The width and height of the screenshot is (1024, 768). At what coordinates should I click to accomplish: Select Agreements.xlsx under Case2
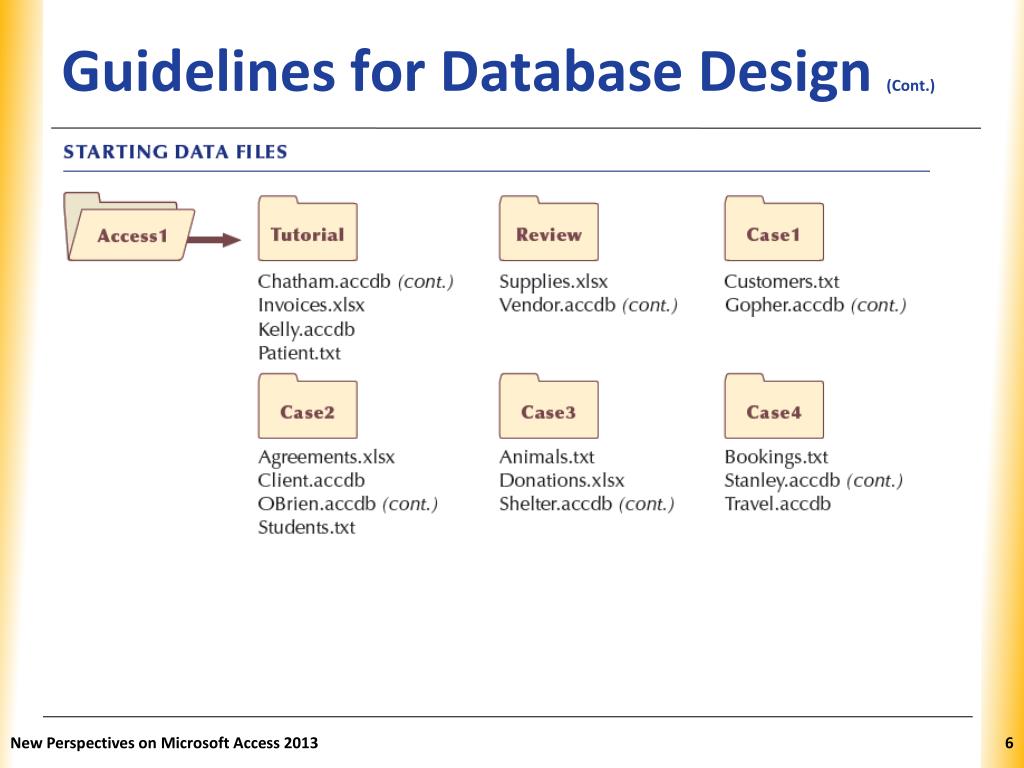(x=326, y=457)
